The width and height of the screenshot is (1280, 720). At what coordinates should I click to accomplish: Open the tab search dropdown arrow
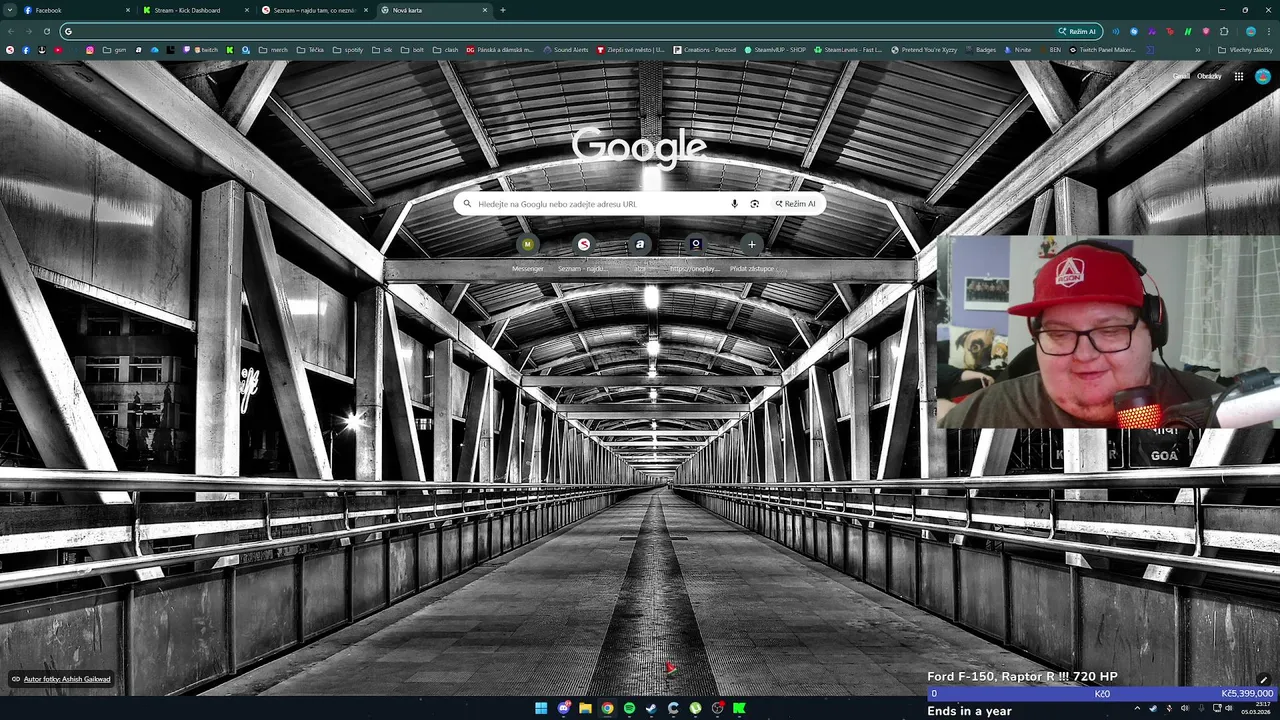[x=10, y=10]
